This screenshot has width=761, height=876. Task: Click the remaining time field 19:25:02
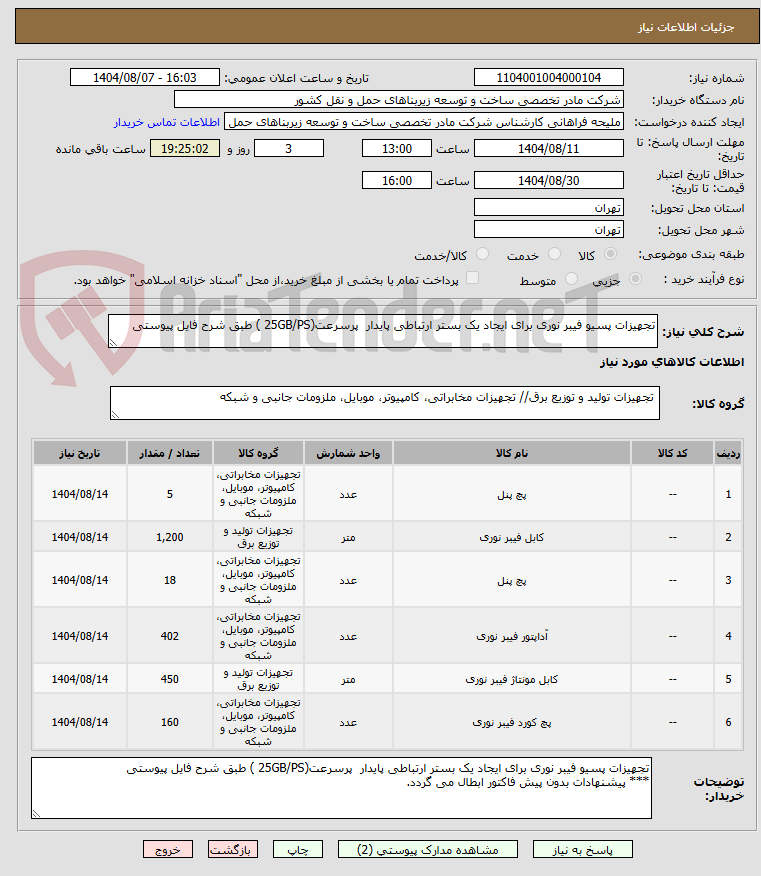[185, 149]
